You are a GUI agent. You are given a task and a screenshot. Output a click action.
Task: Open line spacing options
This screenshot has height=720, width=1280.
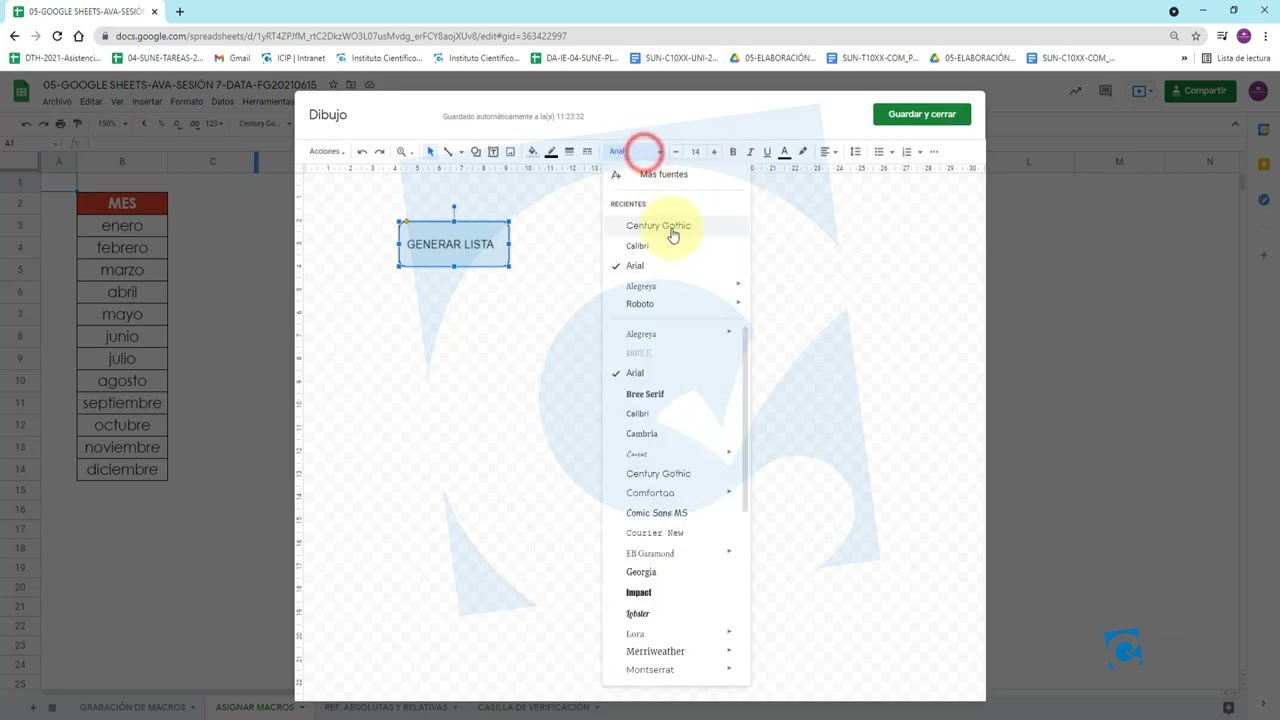[x=855, y=152]
